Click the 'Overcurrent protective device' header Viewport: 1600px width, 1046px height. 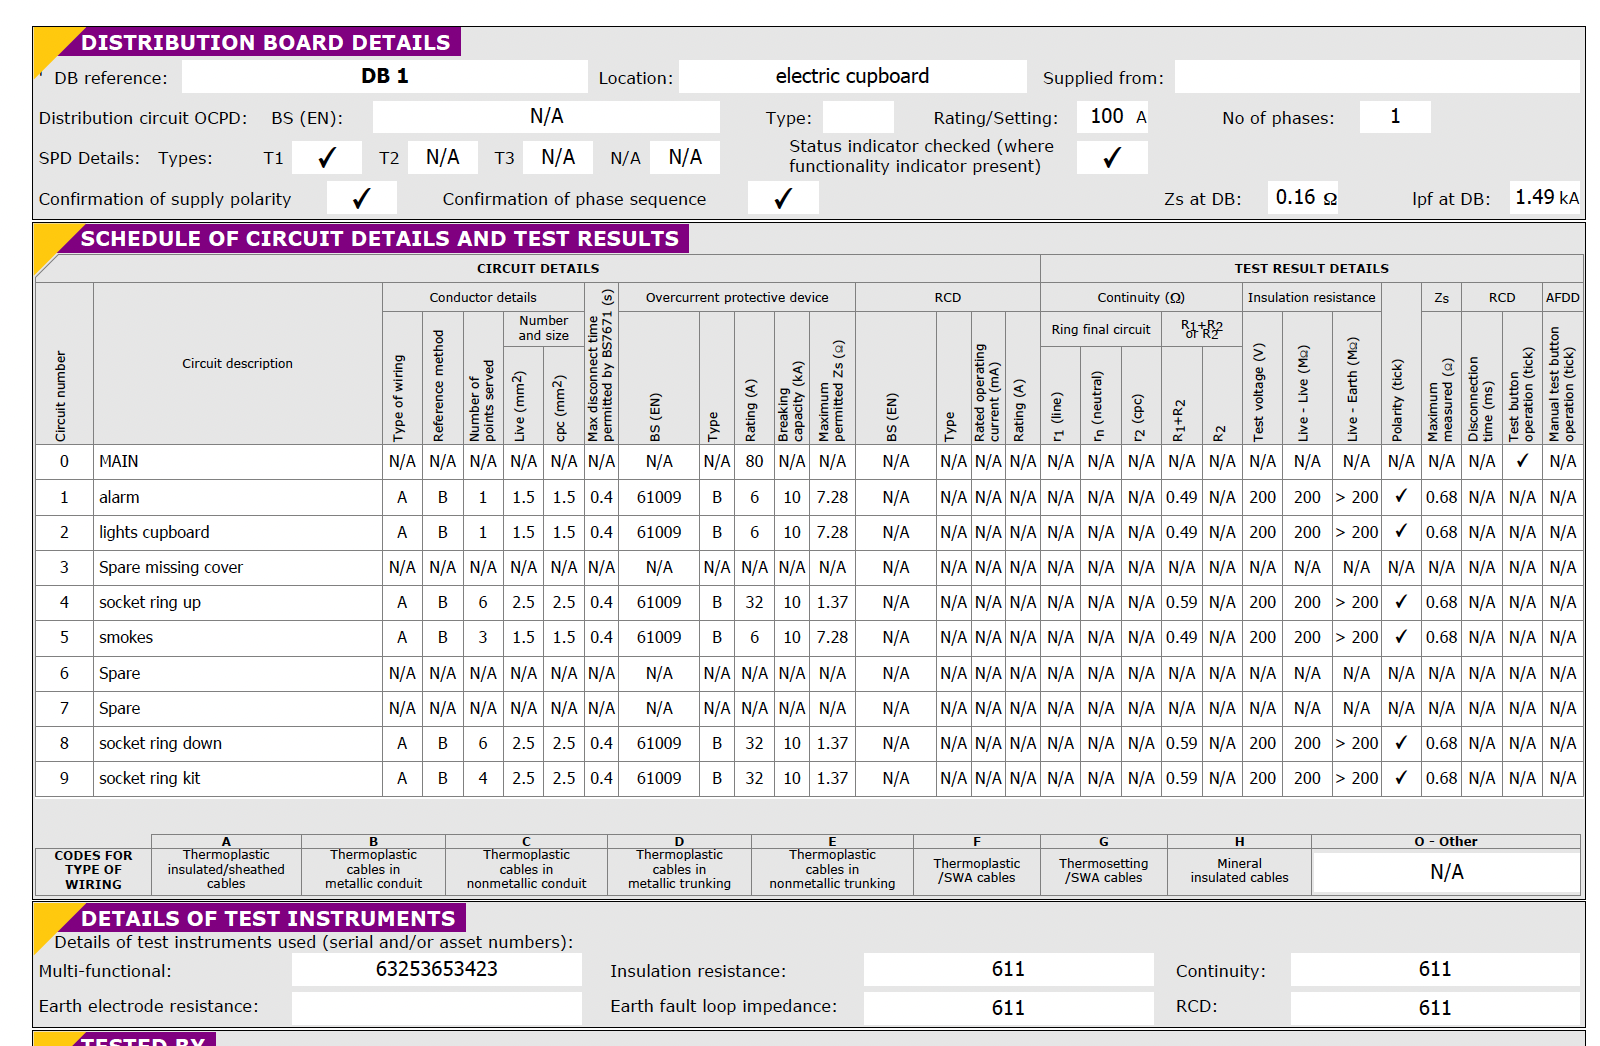point(737,297)
